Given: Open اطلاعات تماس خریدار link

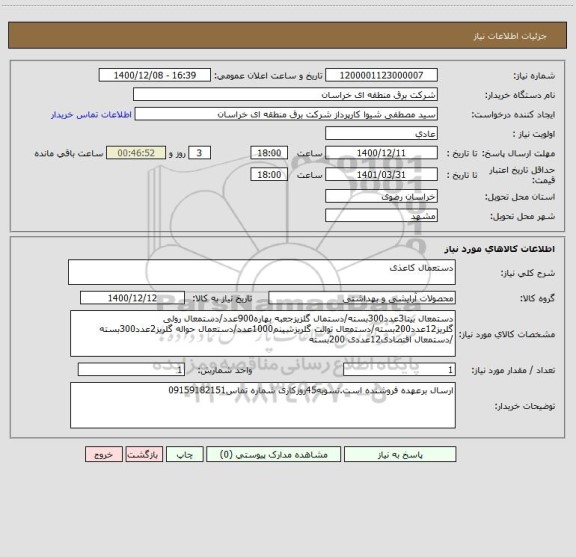Looking at the screenshot, I should point(91,115).
